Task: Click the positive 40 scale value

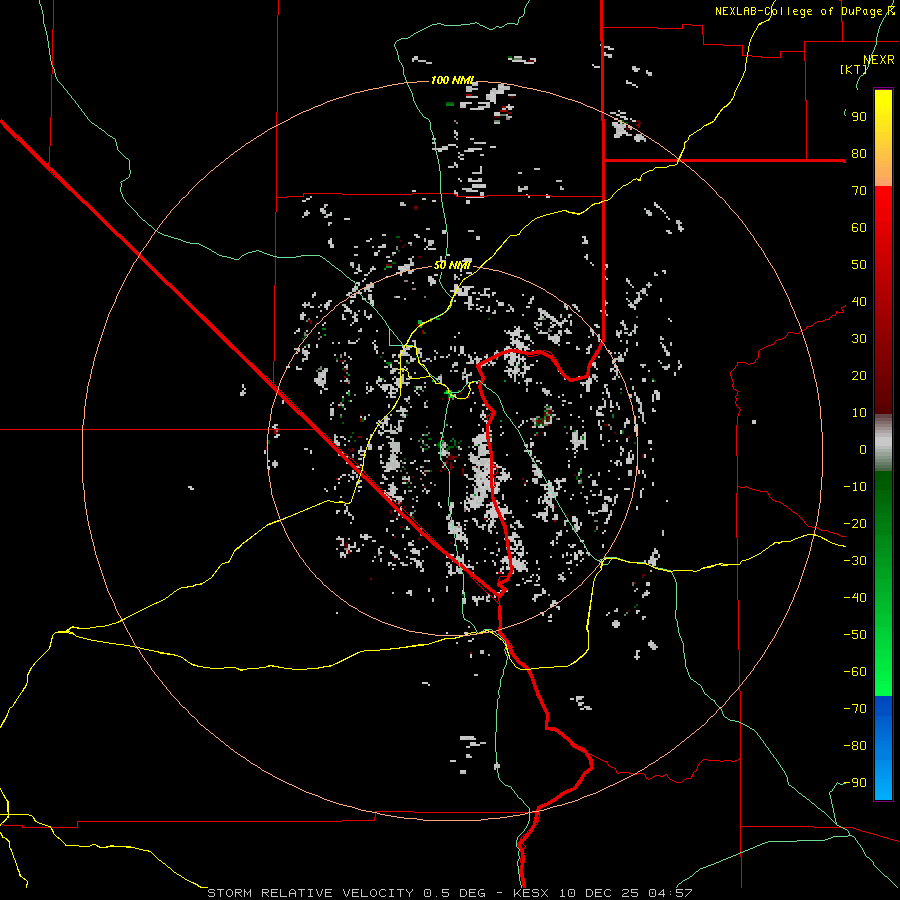Action: 859,302
